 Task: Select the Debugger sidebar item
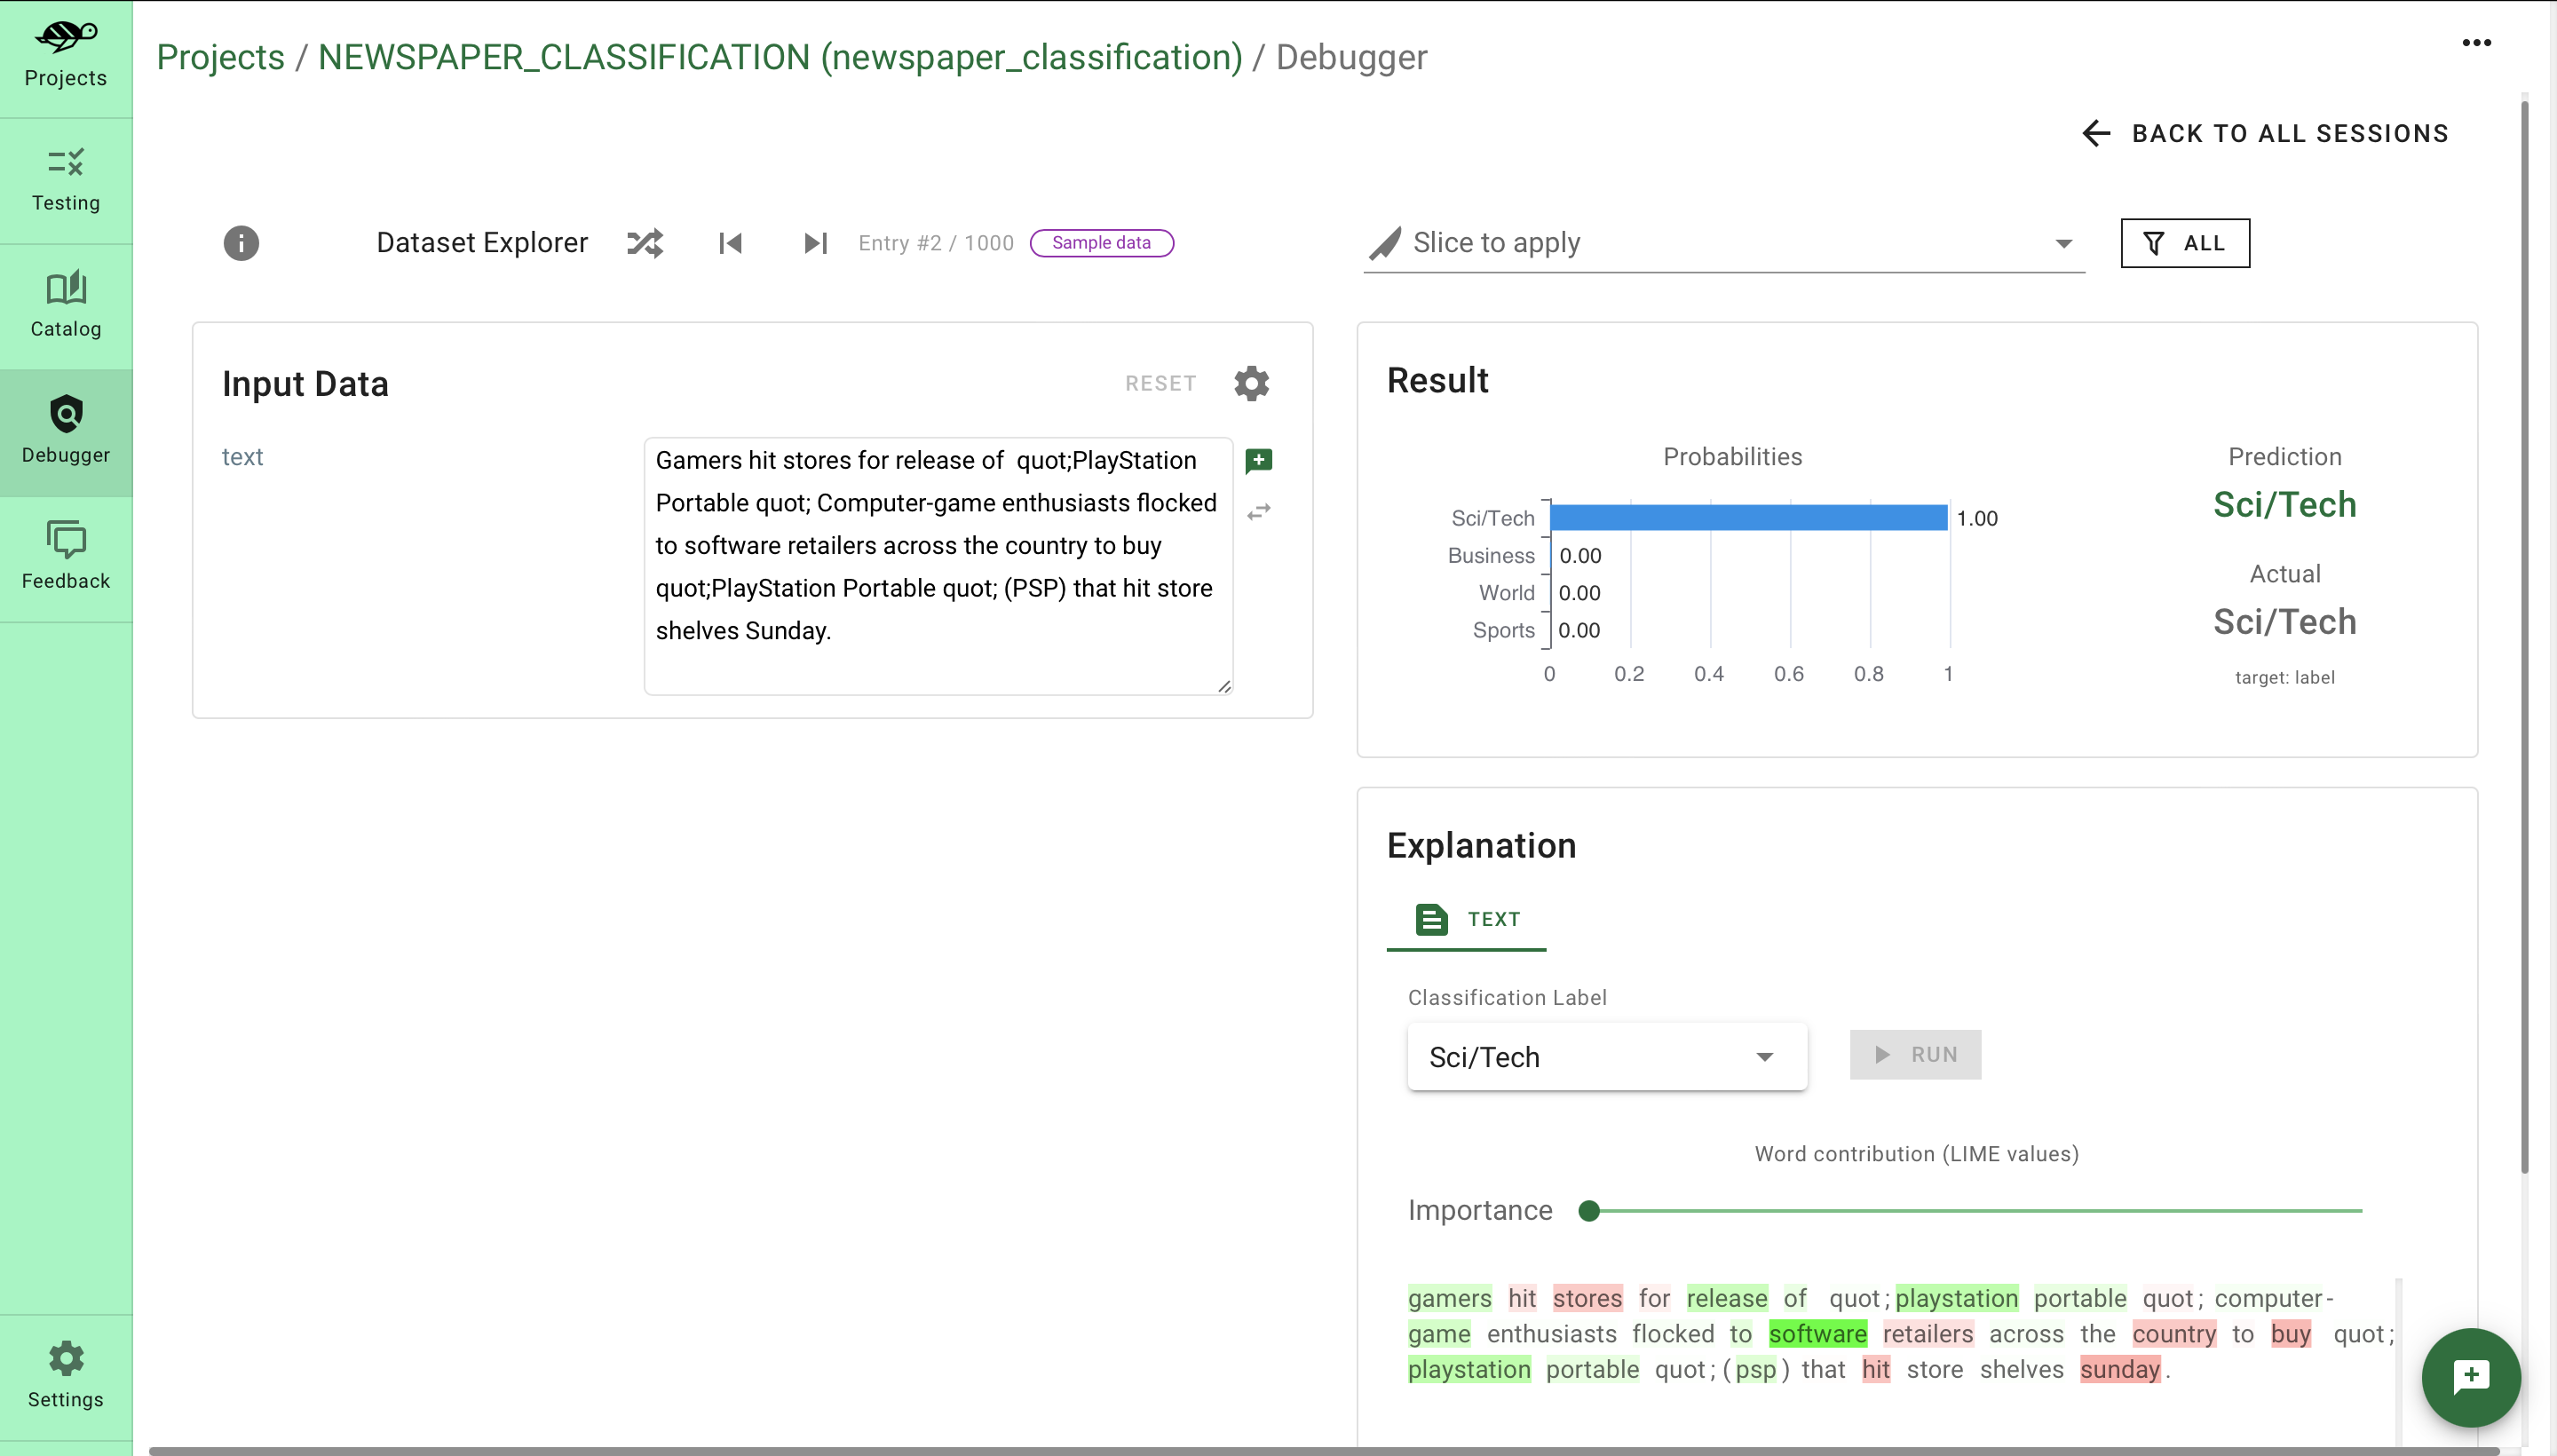pos(66,433)
